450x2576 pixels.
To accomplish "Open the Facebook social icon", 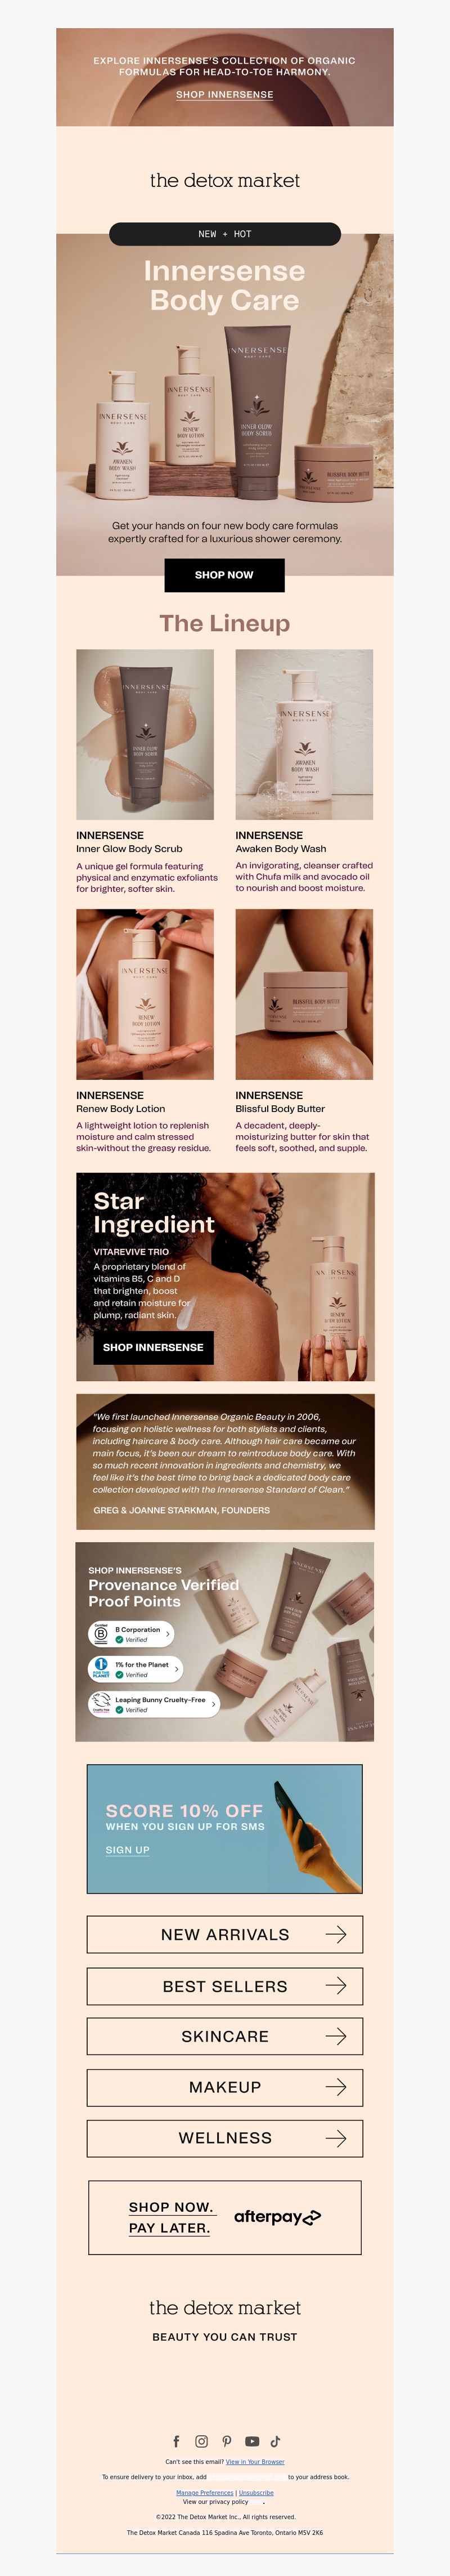I will [177, 2441].
